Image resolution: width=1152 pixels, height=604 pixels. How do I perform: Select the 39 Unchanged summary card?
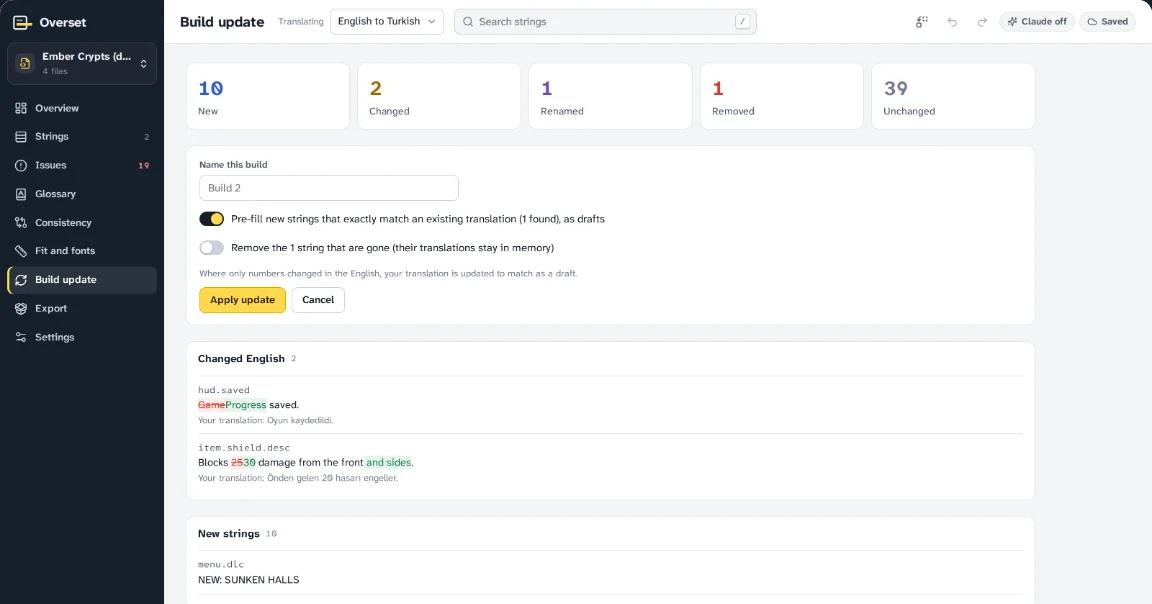coord(953,96)
